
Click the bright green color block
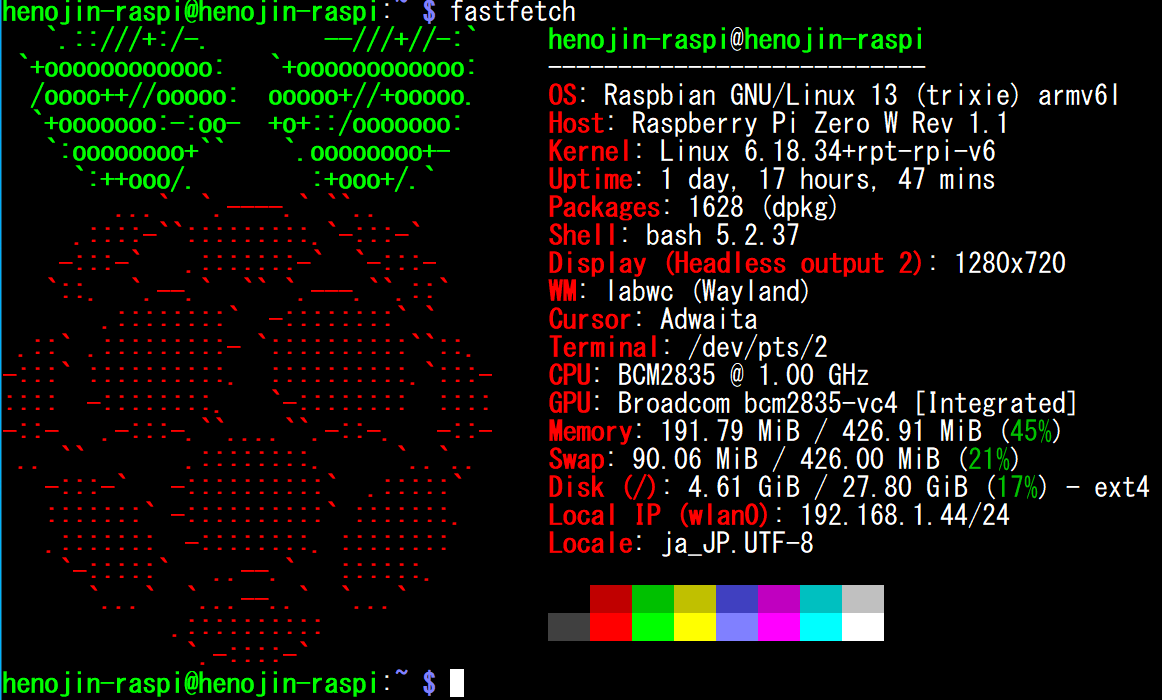pos(653,627)
